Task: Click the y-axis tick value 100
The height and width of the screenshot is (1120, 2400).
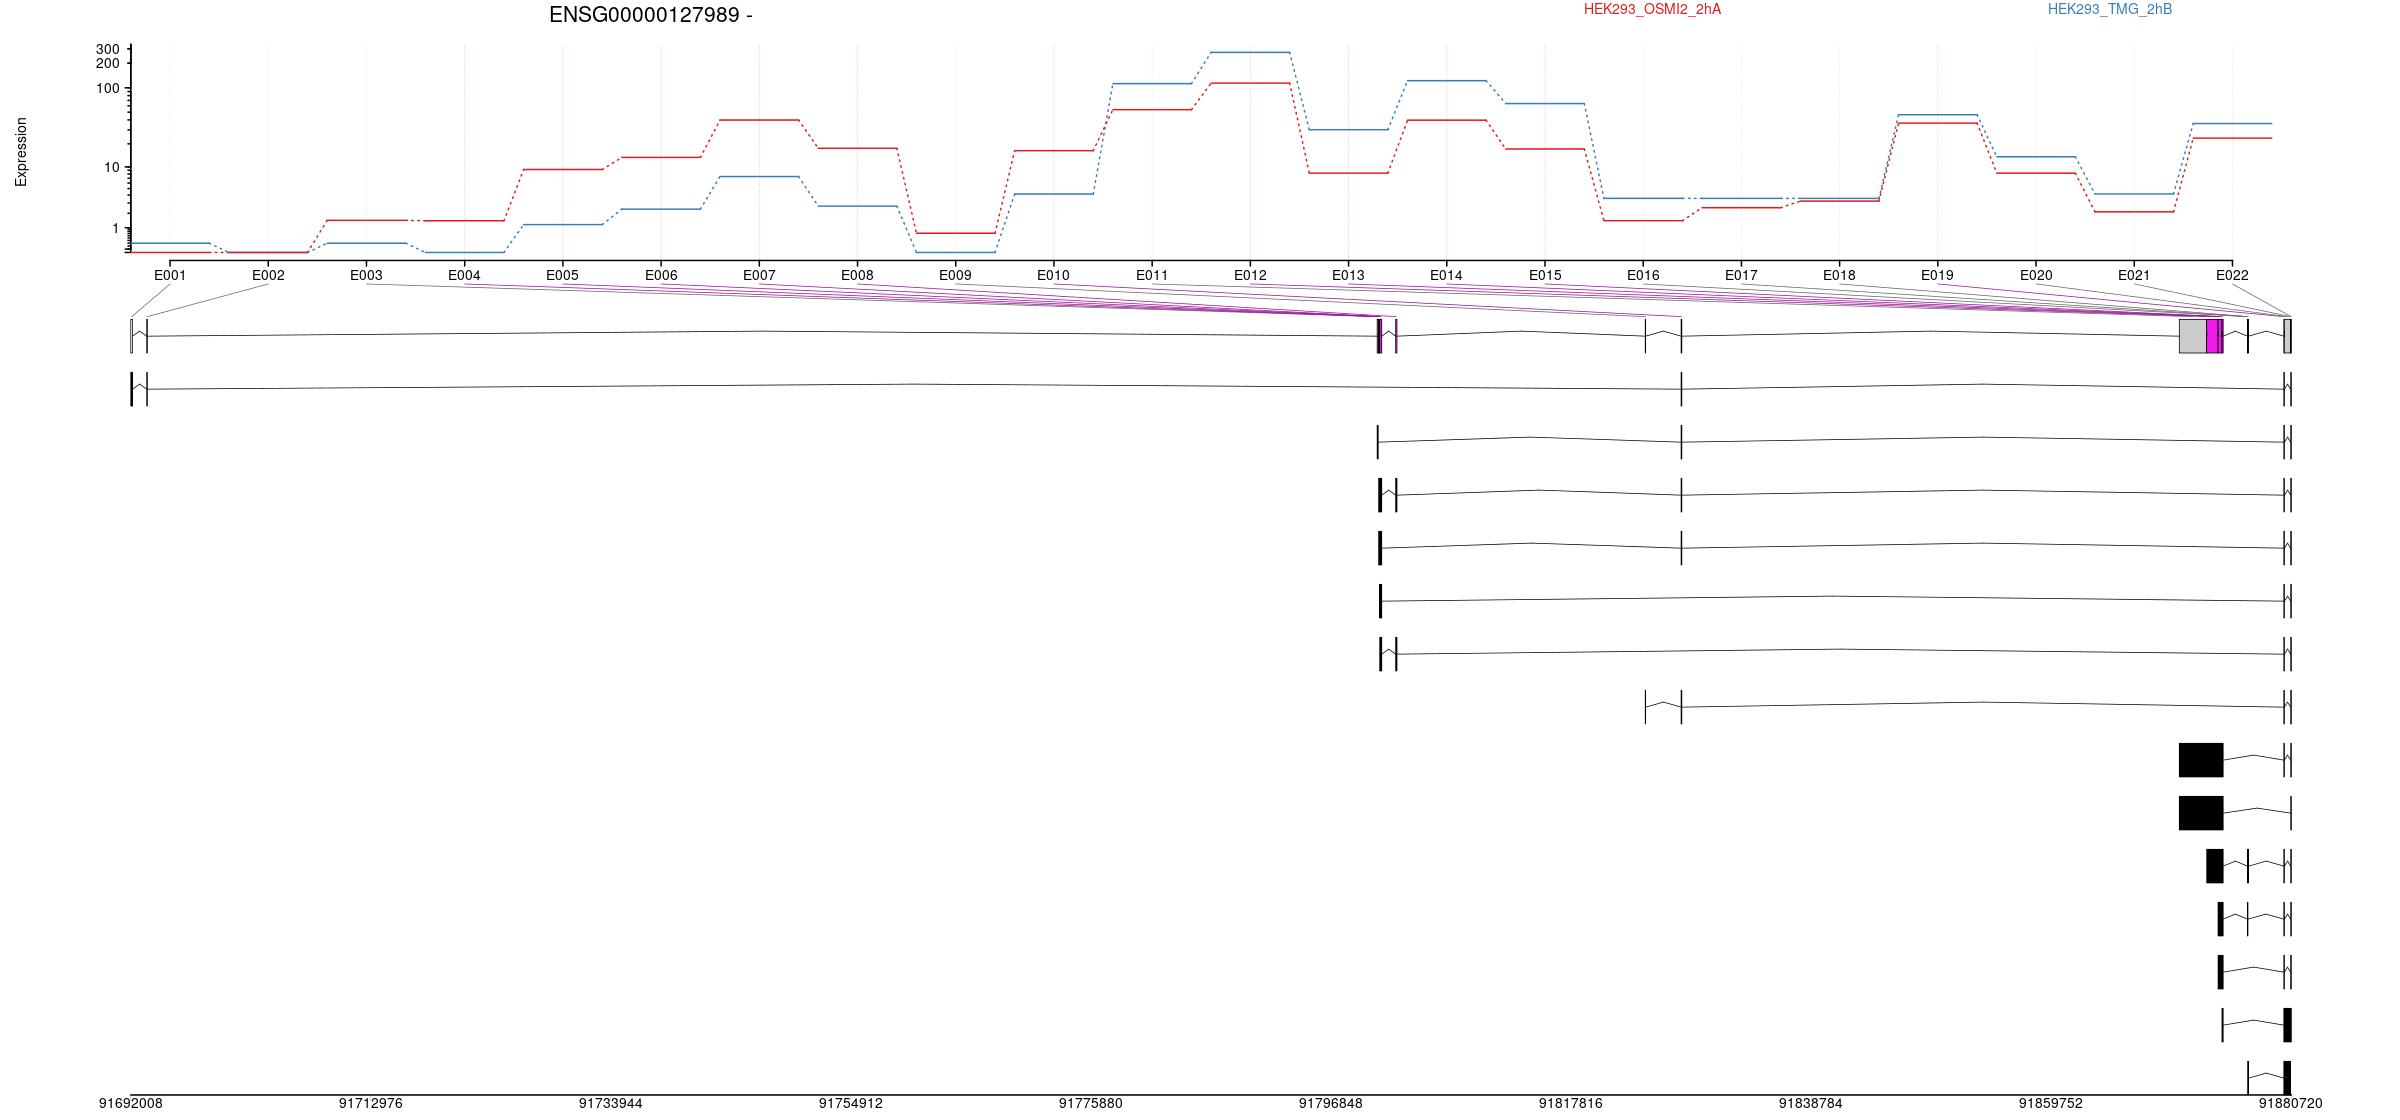Action: [108, 88]
